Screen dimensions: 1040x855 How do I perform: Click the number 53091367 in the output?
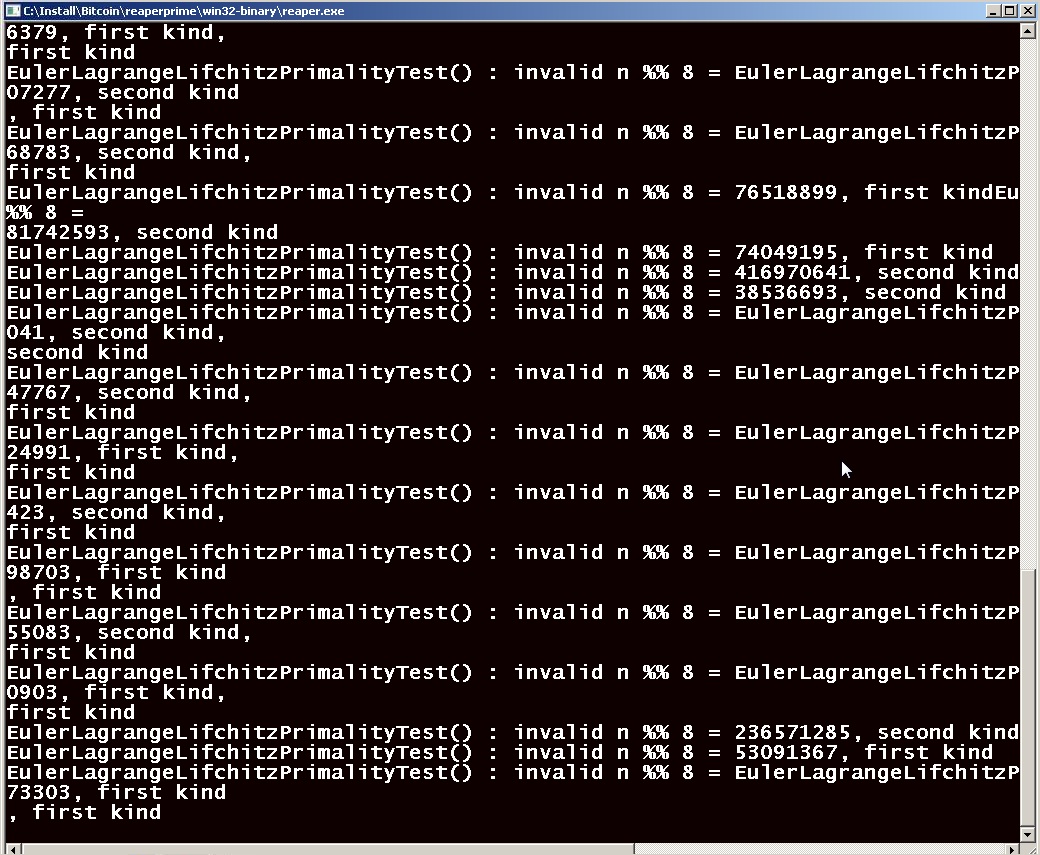coord(786,752)
